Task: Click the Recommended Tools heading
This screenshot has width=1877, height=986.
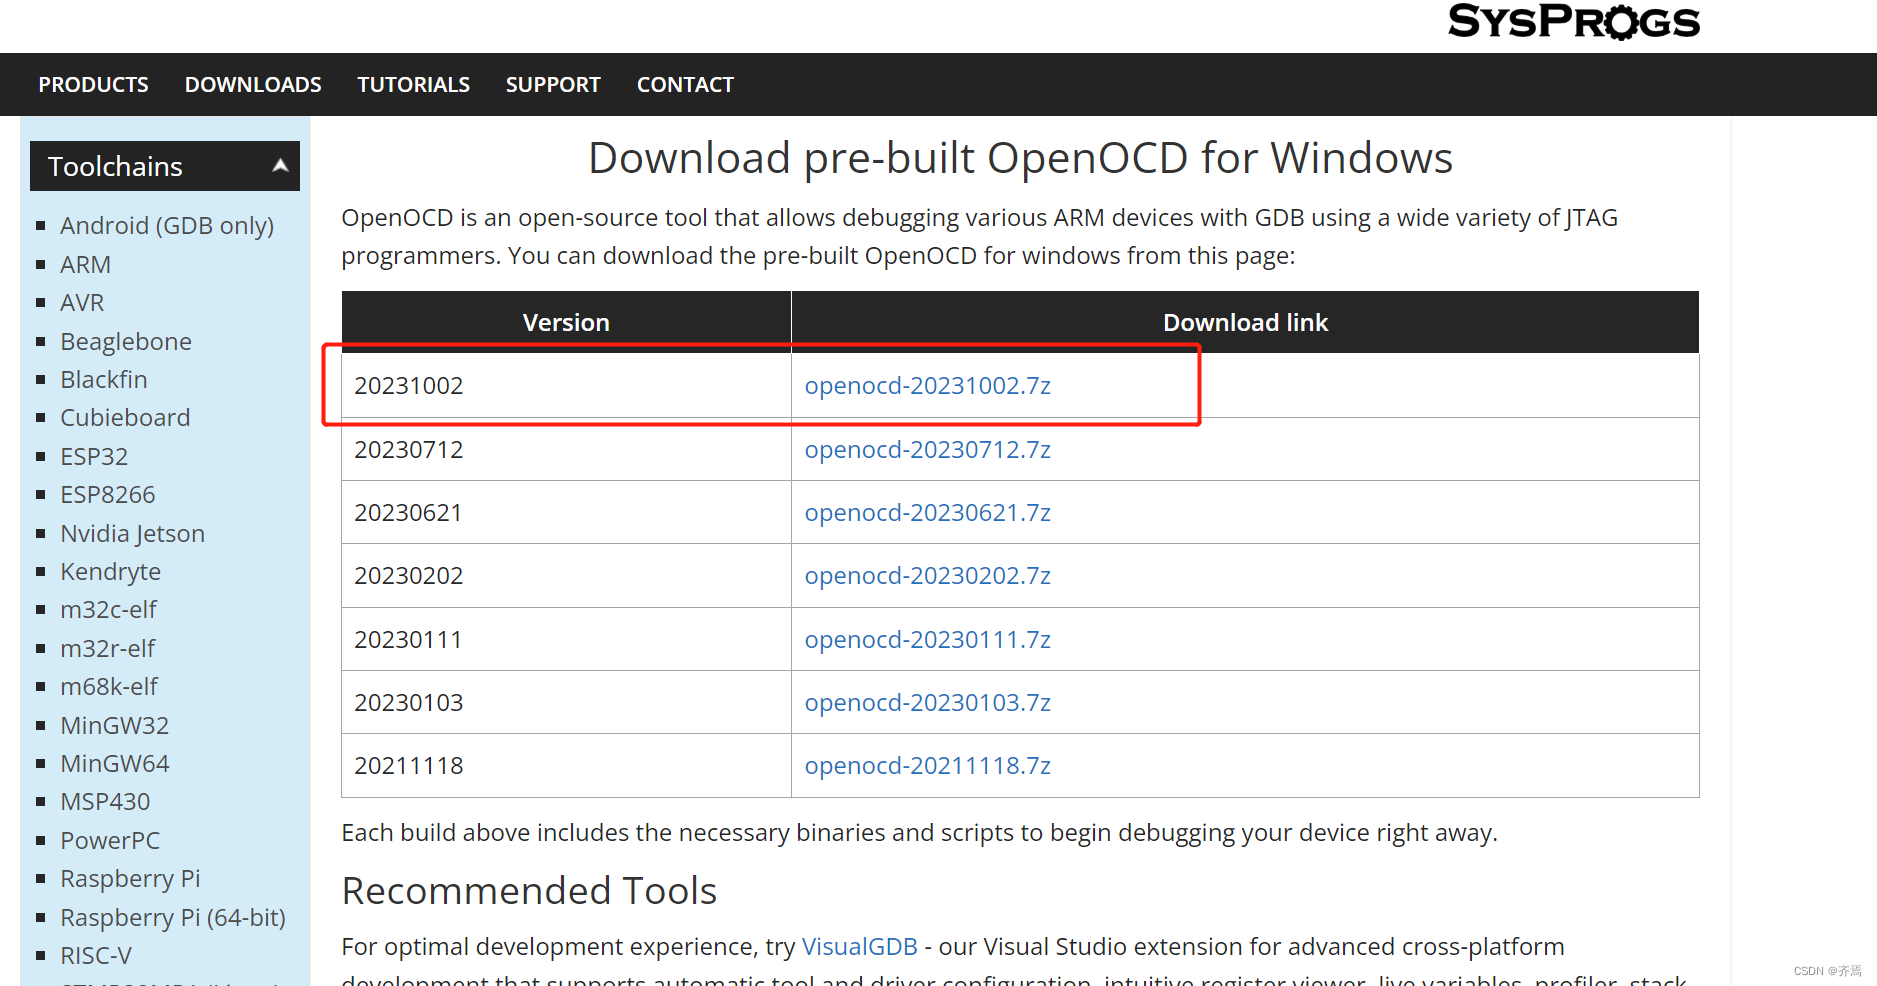Action: [x=529, y=891]
